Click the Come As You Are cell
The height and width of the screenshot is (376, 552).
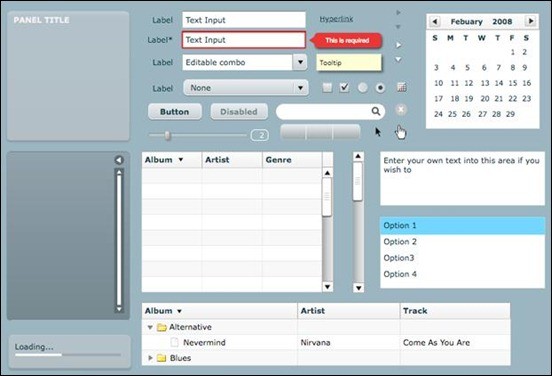click(x=436, y=343)
